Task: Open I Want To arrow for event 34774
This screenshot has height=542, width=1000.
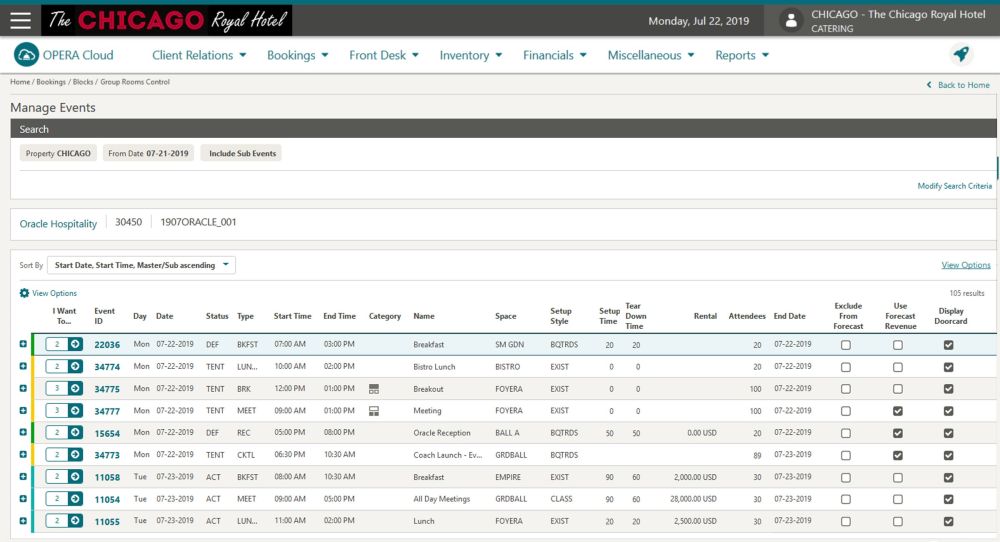Action: click(75, 367)
